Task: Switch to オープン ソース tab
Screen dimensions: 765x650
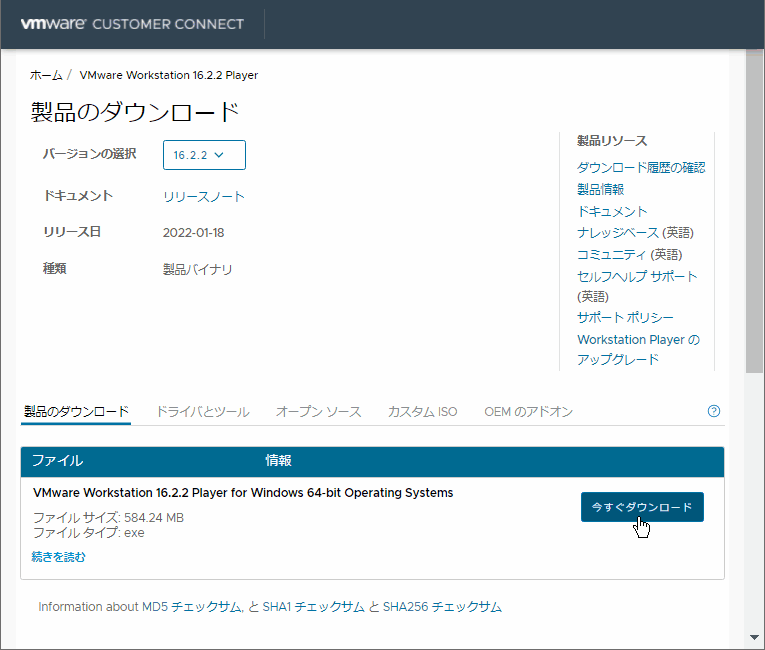Action: click(x=319, y=412)
